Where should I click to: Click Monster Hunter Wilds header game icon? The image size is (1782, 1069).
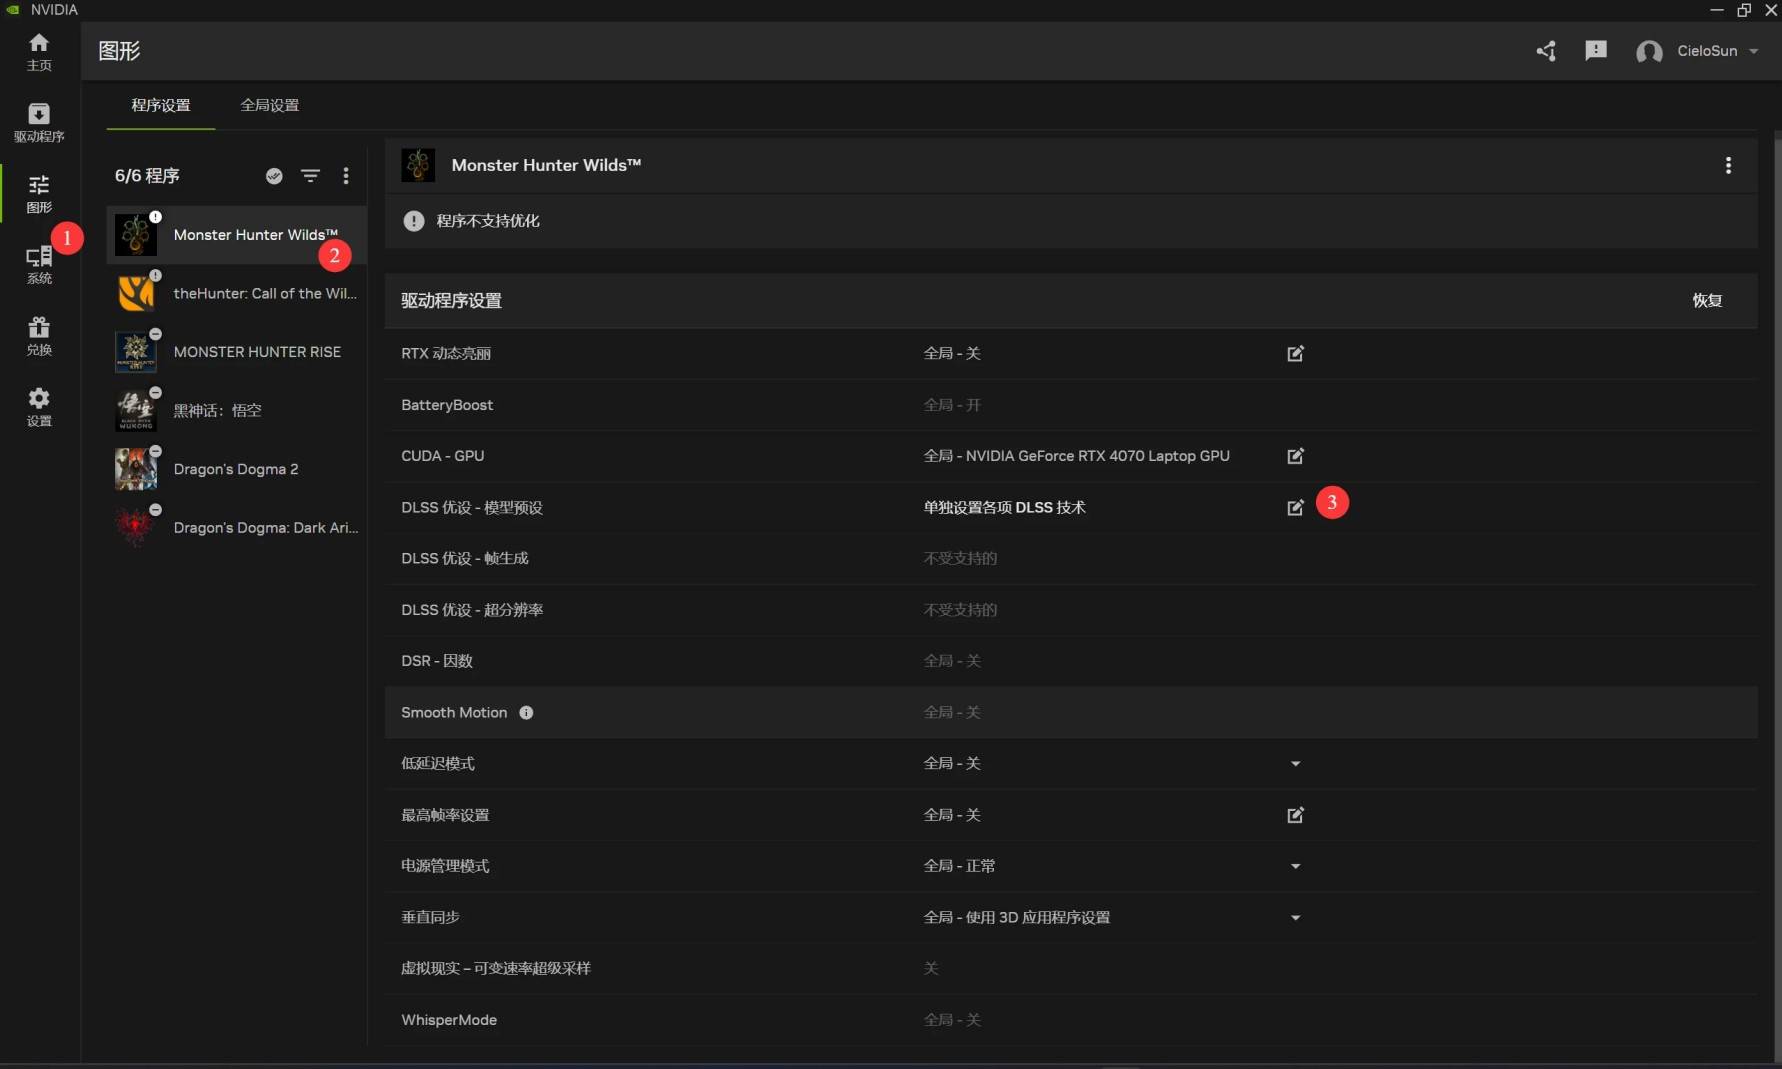click(x=418, y=165)
